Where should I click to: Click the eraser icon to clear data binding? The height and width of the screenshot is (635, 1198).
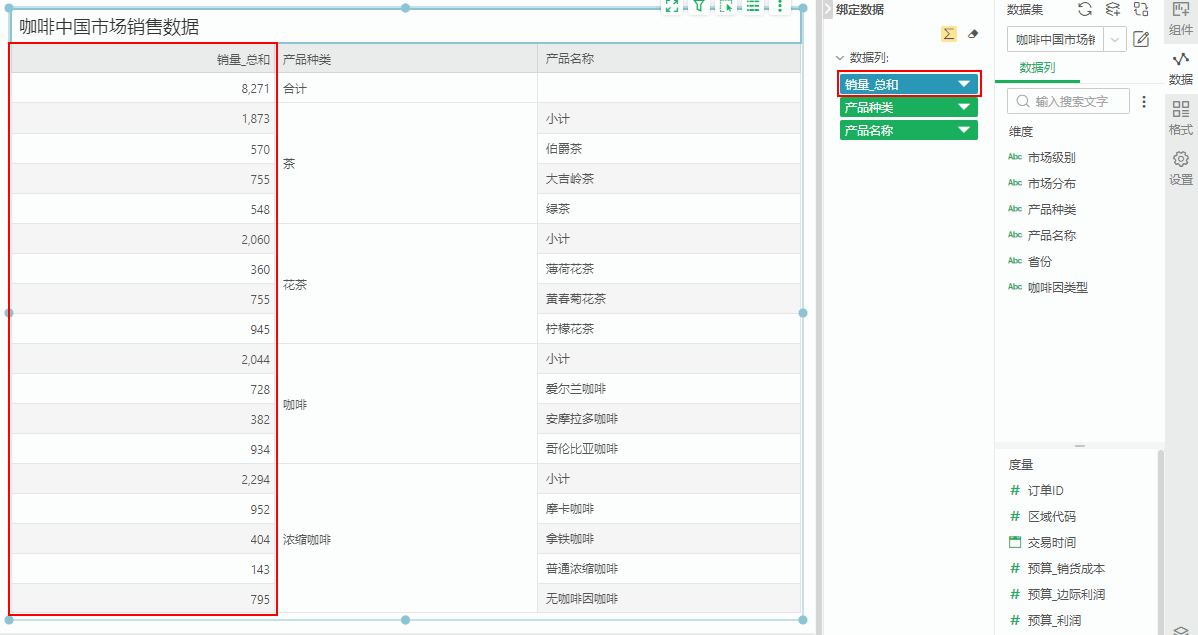(973, 34)
